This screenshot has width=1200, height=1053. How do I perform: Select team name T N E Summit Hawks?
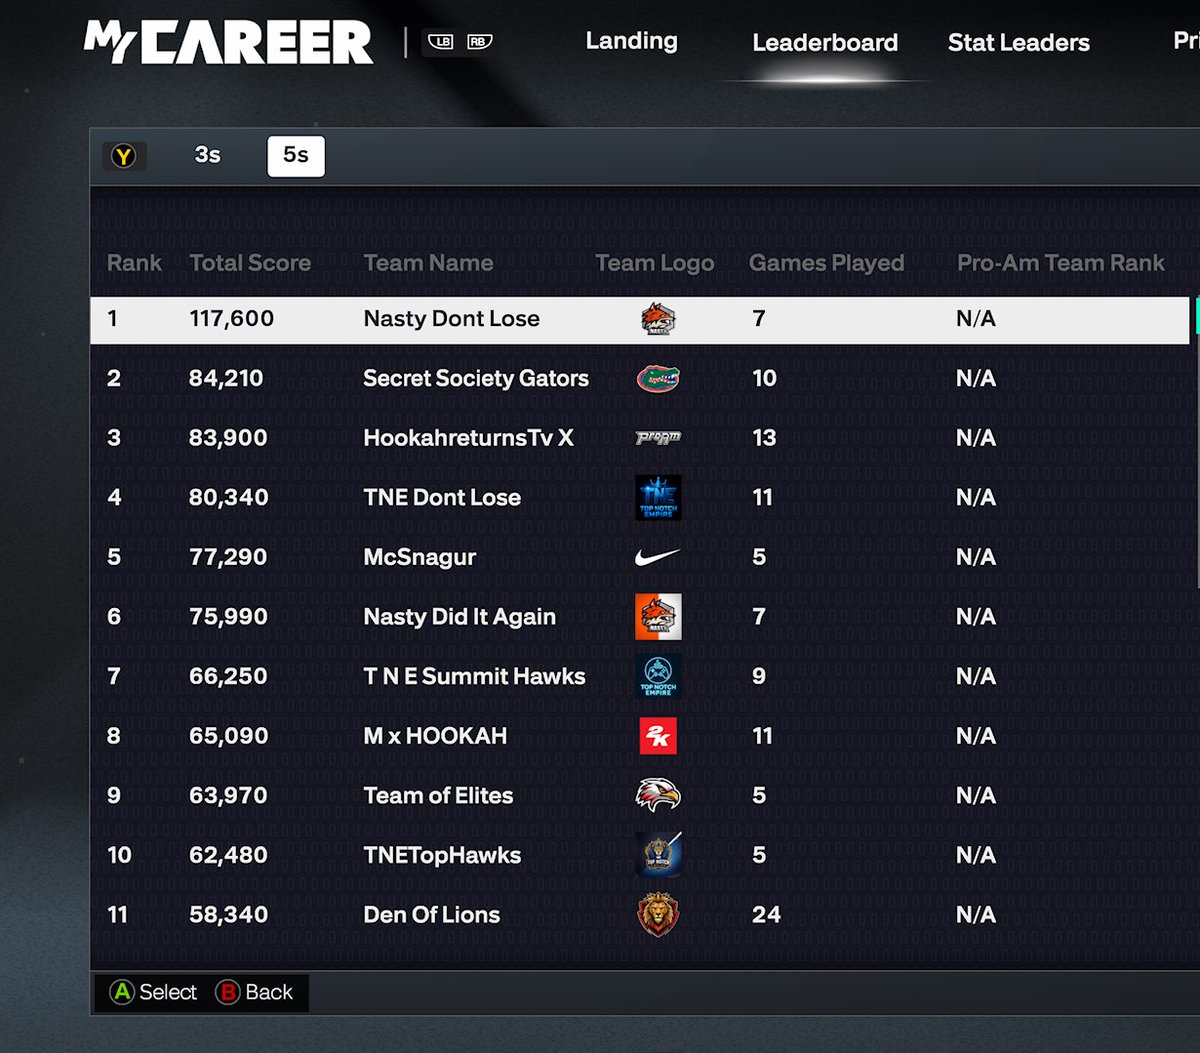(474, 676)
